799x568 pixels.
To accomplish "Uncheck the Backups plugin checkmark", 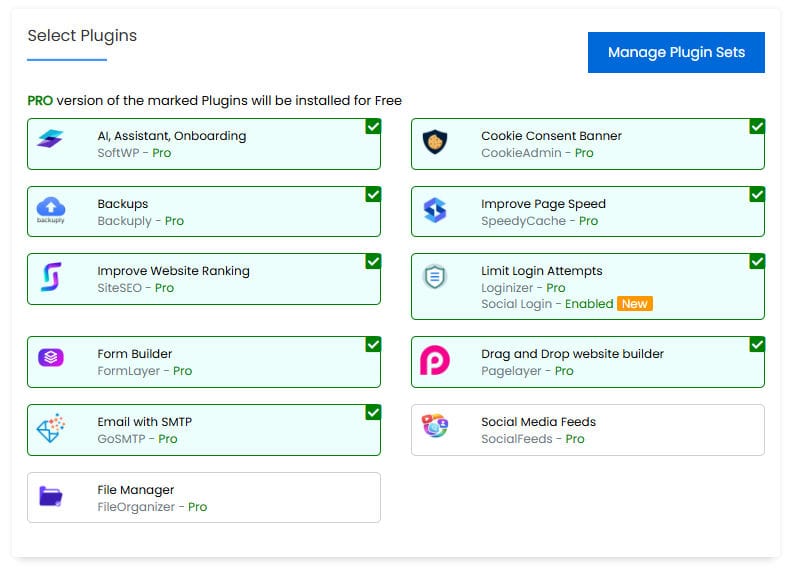I will click(x=373, y=194).
